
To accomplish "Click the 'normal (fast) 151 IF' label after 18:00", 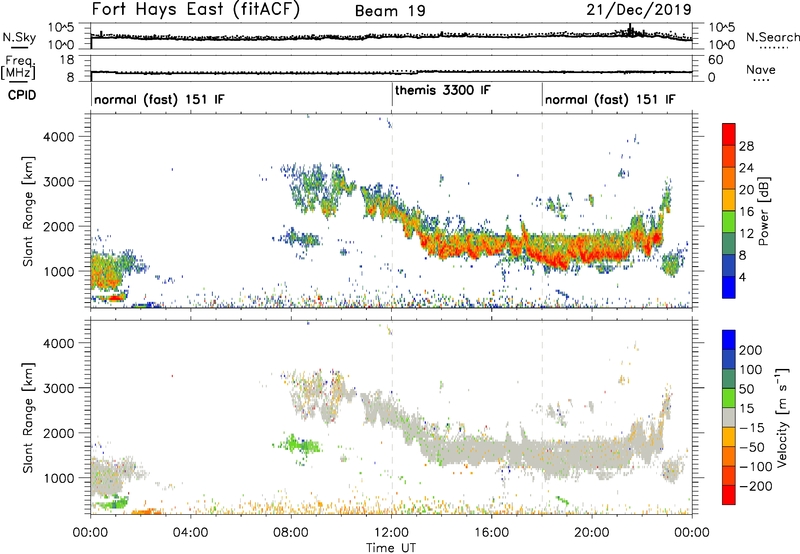I will (610, 99).
